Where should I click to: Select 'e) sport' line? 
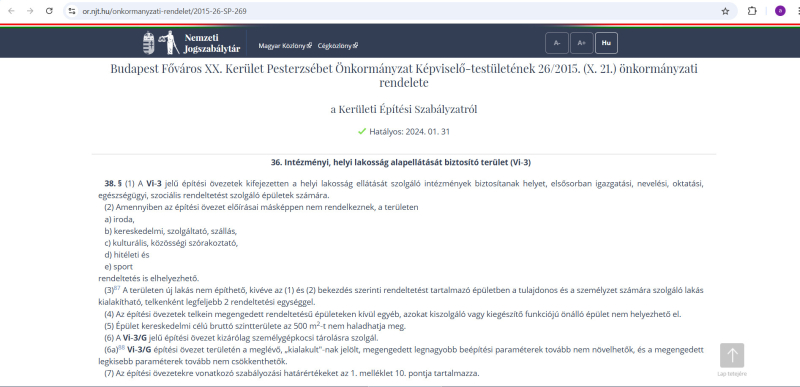pyautogui.click(x=118, y=267)
